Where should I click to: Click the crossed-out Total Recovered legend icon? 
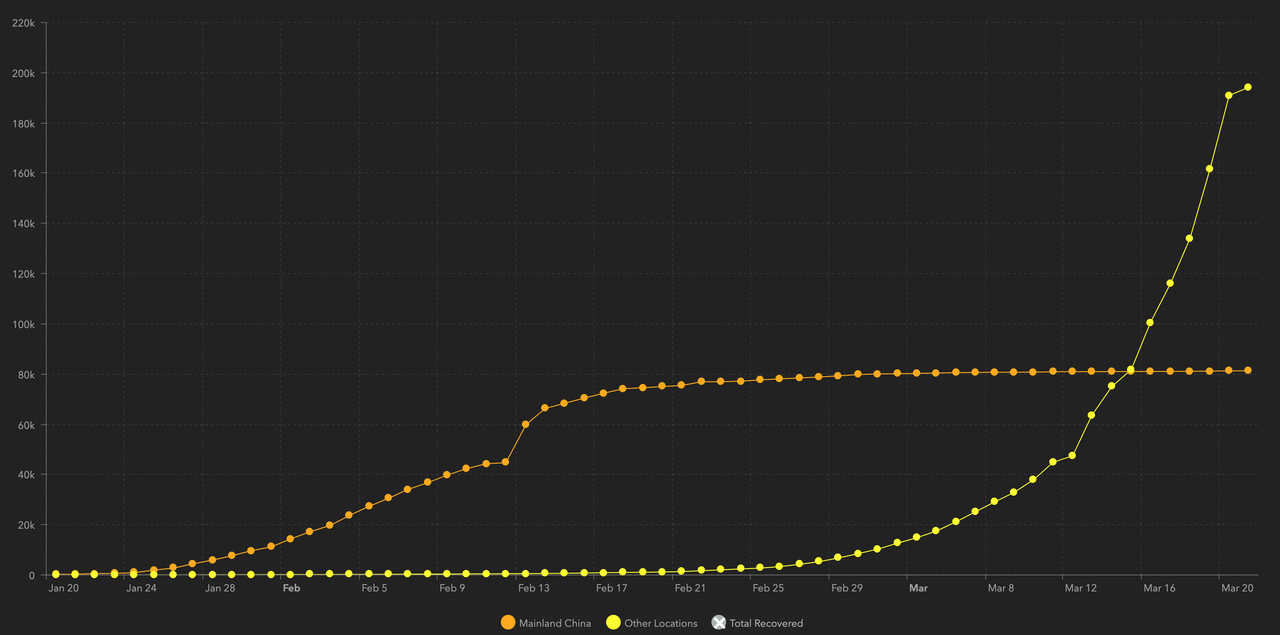718,623
